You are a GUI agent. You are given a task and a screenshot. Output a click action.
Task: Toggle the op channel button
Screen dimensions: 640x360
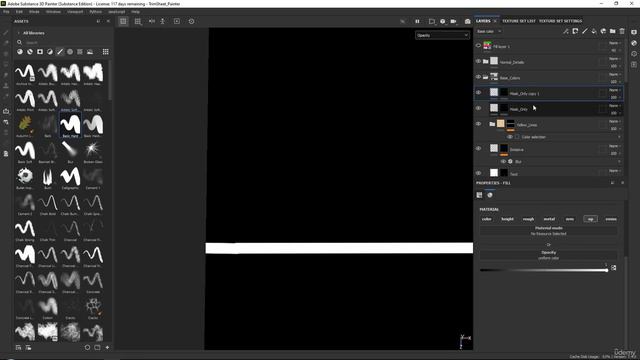[x=591, y=219]
